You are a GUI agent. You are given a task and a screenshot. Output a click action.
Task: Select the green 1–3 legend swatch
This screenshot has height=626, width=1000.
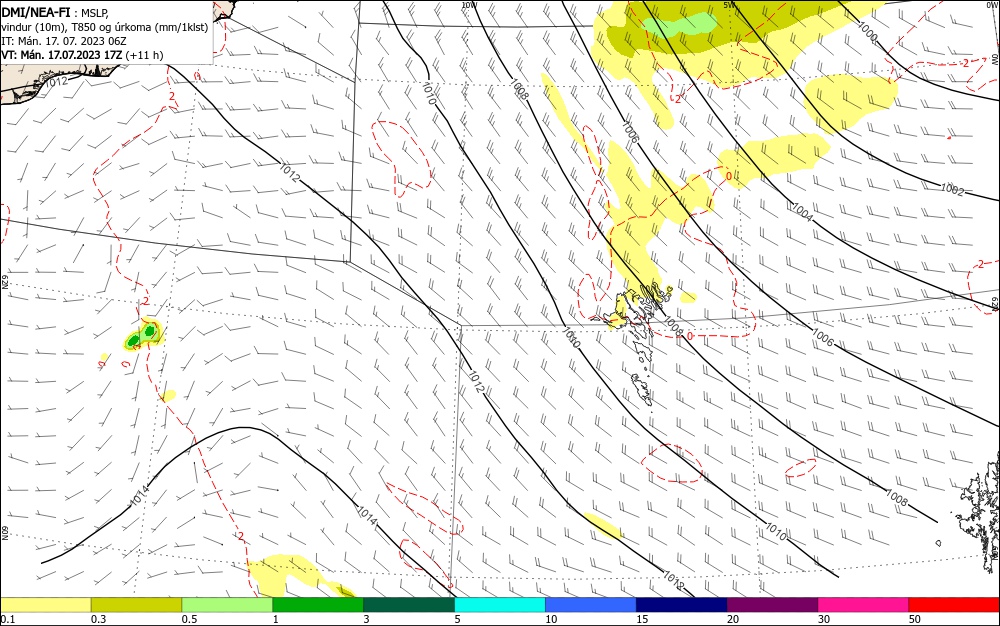[318, 605]
